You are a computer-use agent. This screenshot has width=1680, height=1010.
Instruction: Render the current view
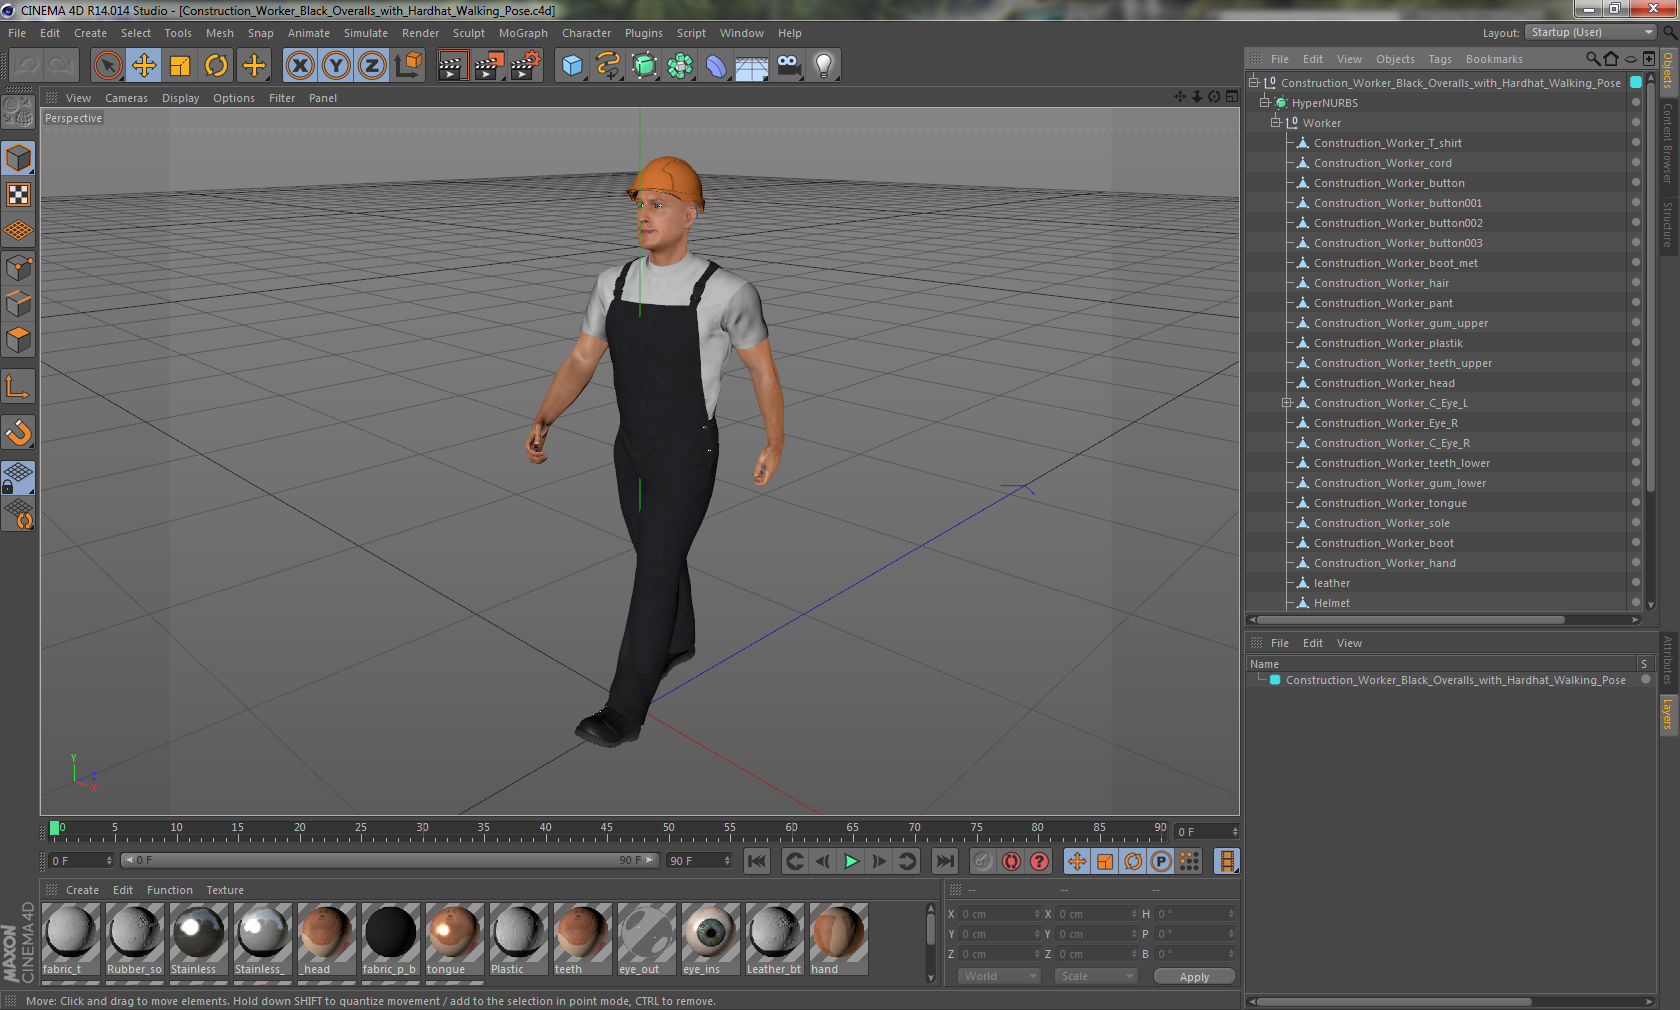point(452,64)
